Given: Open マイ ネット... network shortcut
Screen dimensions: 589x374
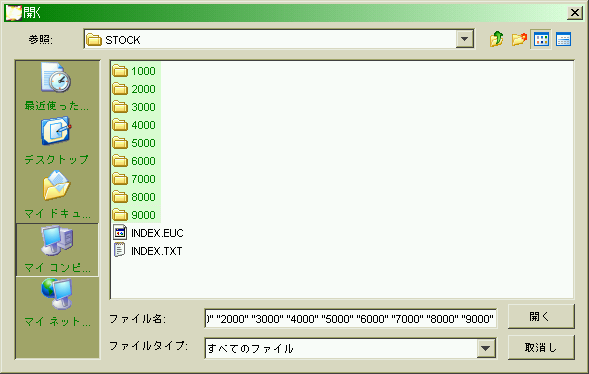Looking at the screenshot, I should click(57, 303).
